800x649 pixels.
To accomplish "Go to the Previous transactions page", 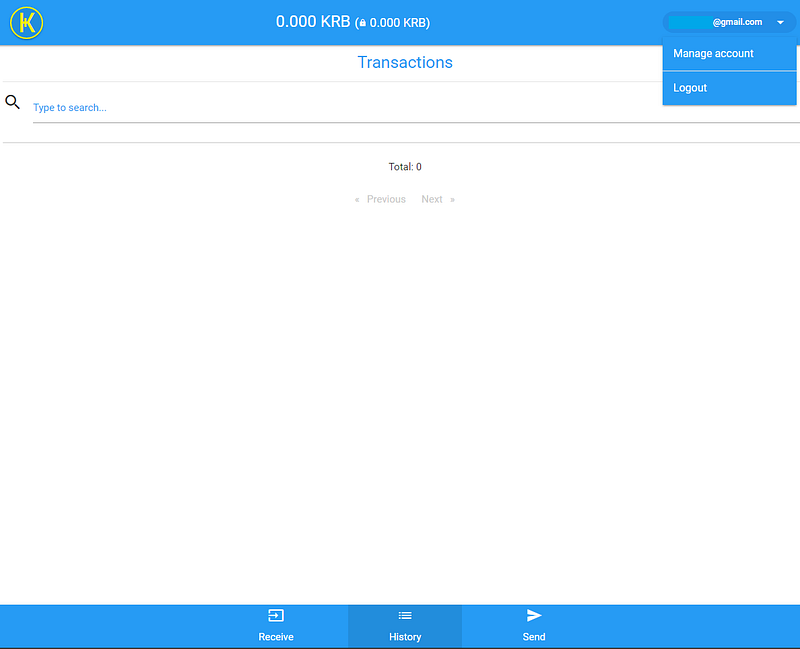I will (x=386, y=199).
